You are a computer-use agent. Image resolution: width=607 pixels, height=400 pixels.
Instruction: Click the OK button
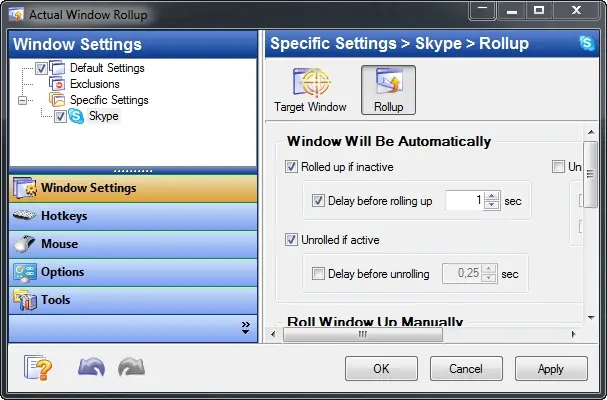pos(381,368)
